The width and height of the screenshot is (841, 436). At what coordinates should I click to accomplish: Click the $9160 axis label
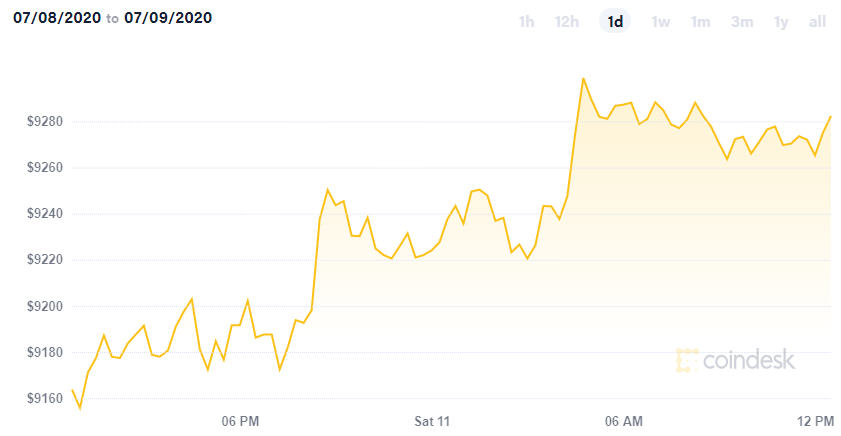click(x=45, y=398)
